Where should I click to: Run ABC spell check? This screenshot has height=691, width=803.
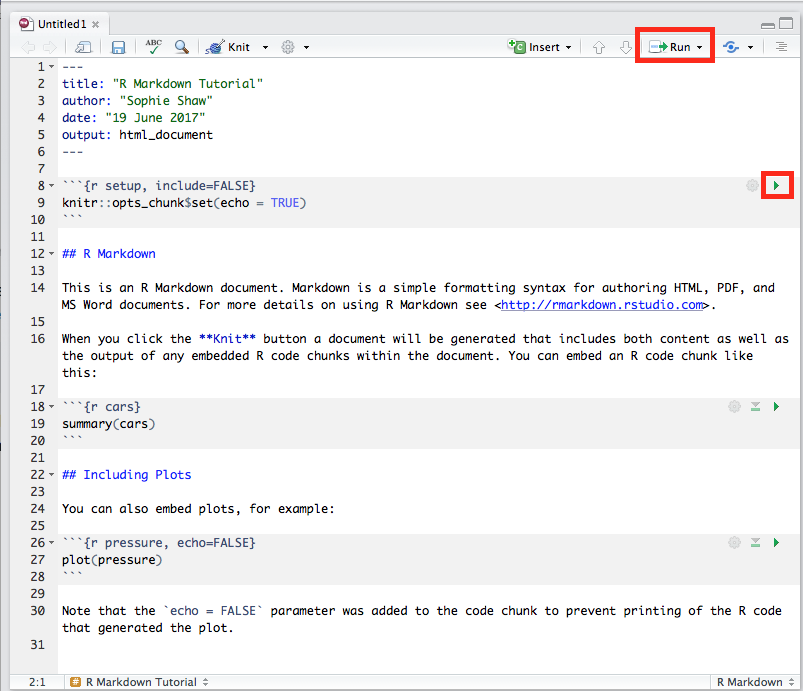[x=153, y=47]
